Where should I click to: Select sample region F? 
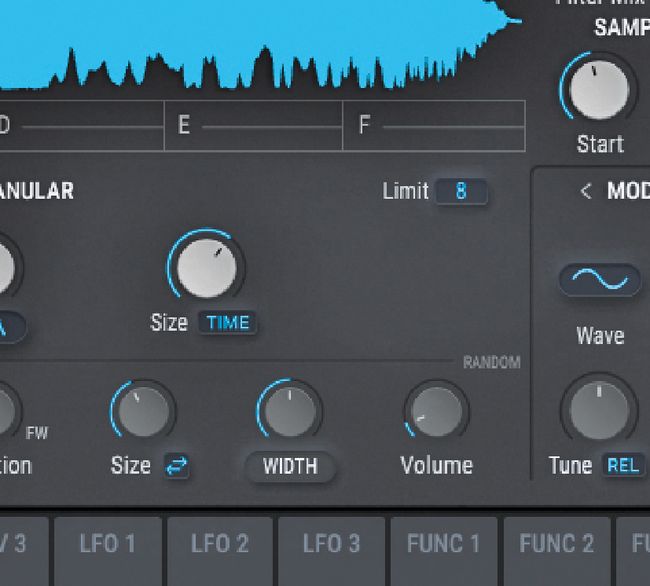coord(434,126)
